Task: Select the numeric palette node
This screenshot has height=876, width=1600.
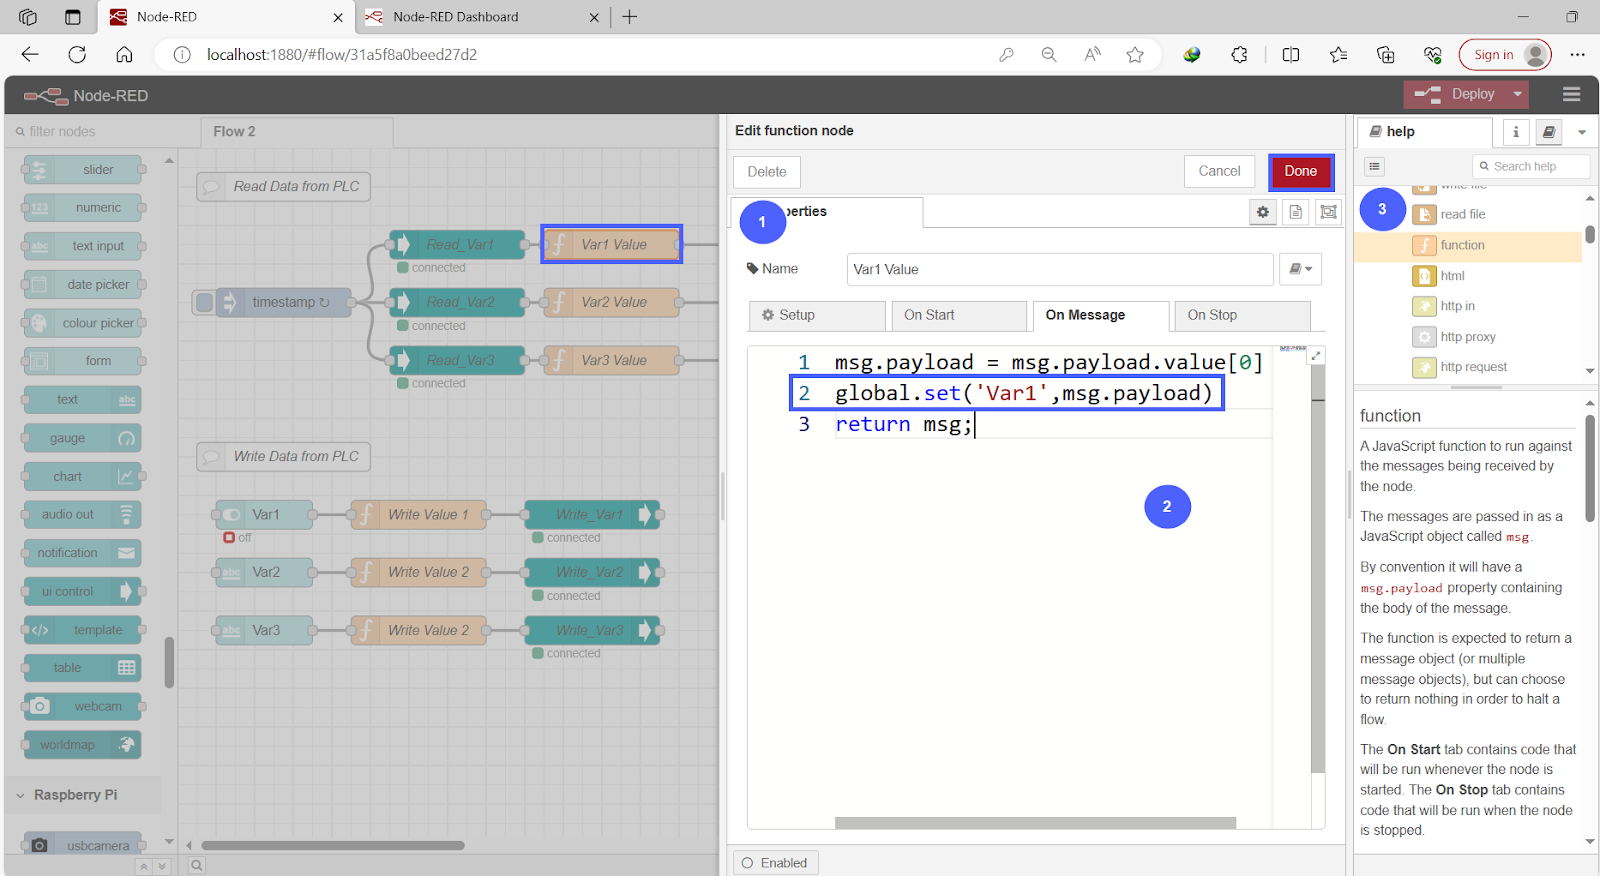Action: point(83,208)
